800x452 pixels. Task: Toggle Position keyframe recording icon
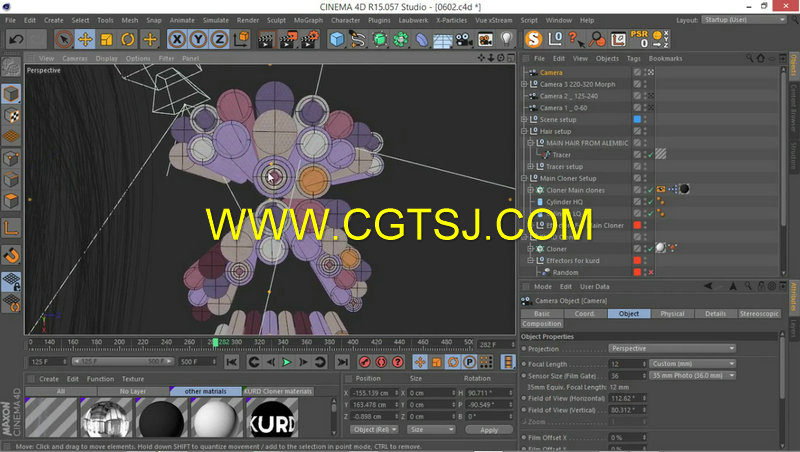(420, 362)
